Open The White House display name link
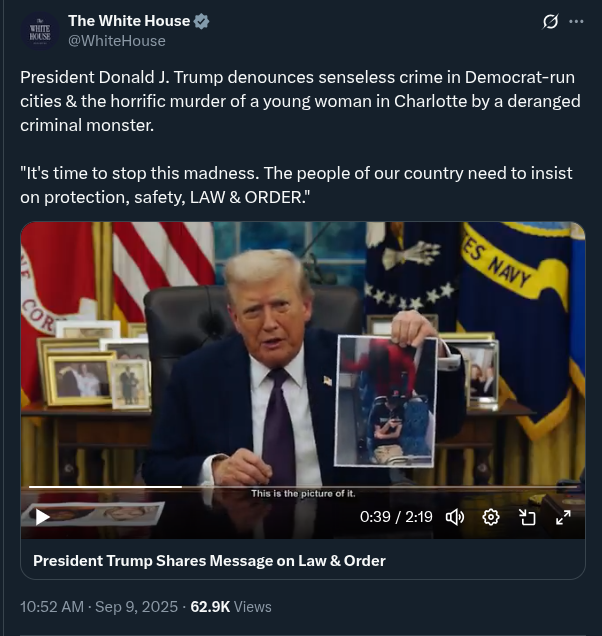The height and width of the screenshot is (636, 602). click(129, 21)
